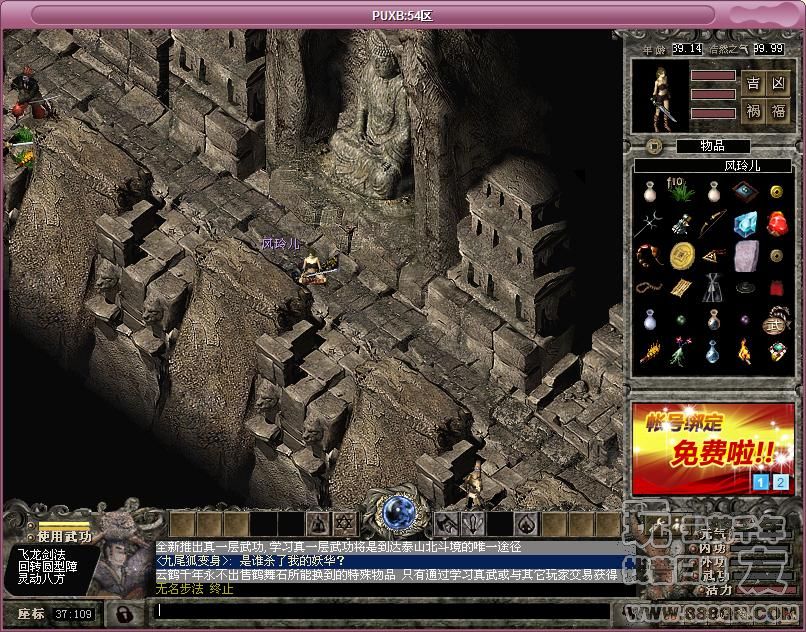Screen dimensions: 806x632
Task: Click the central blue orb emblem
Action: tap(399, 512)
